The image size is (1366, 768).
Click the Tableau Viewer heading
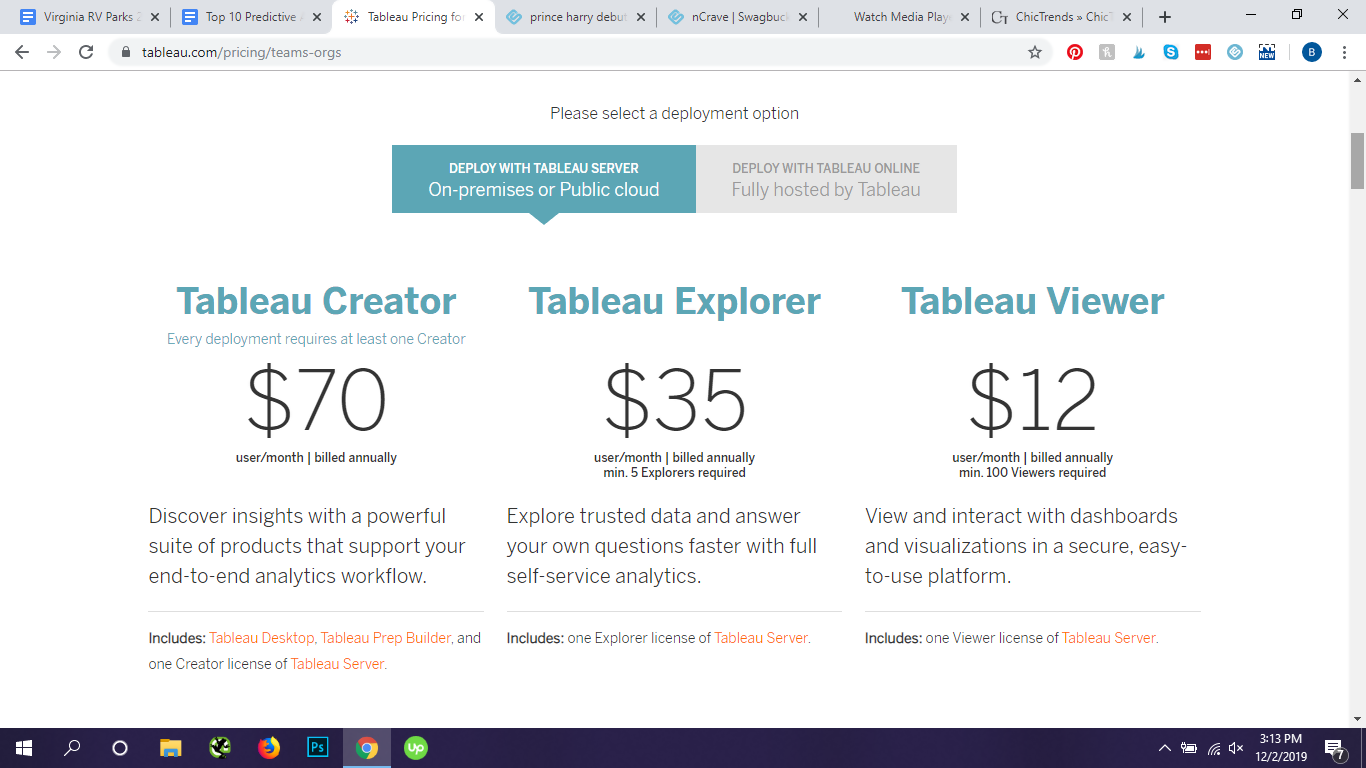pos(1033,301)
